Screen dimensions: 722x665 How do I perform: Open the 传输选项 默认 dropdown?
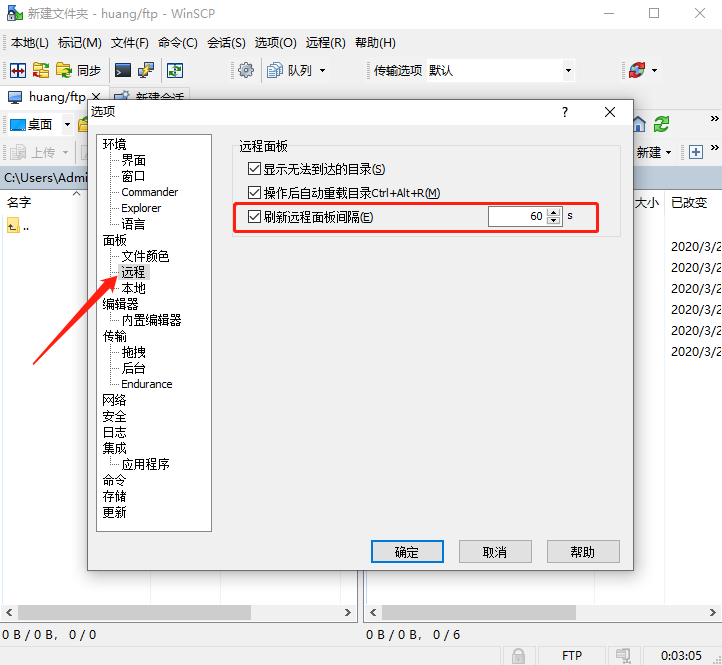pyautogui.click(x=568, y=70)
